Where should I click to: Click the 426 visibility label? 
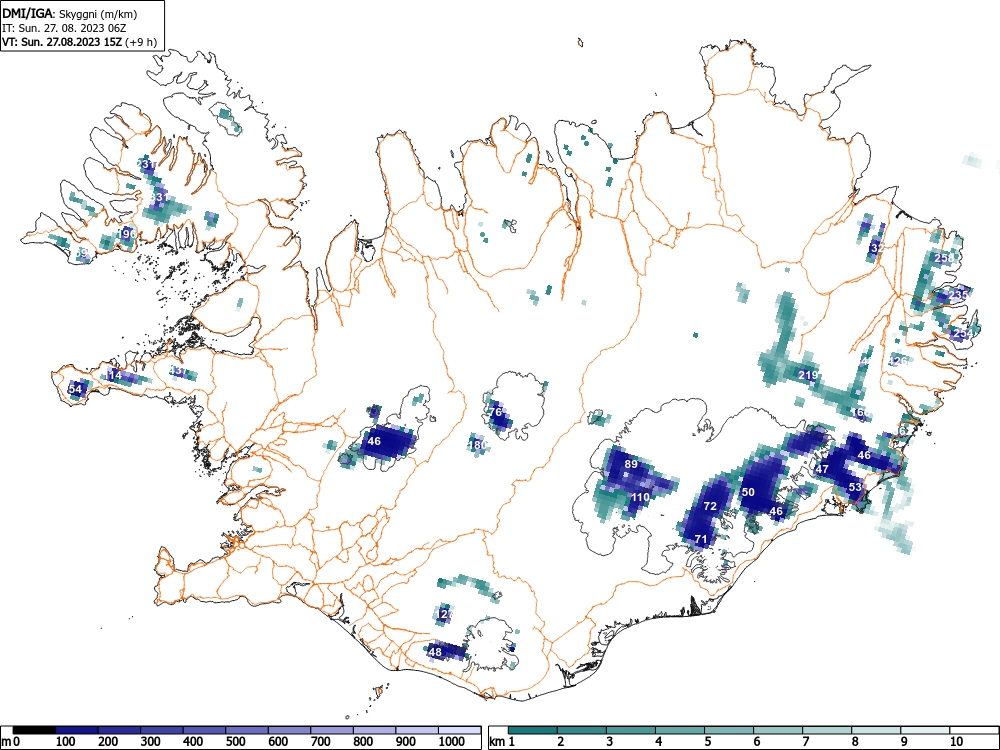[898, 362]
